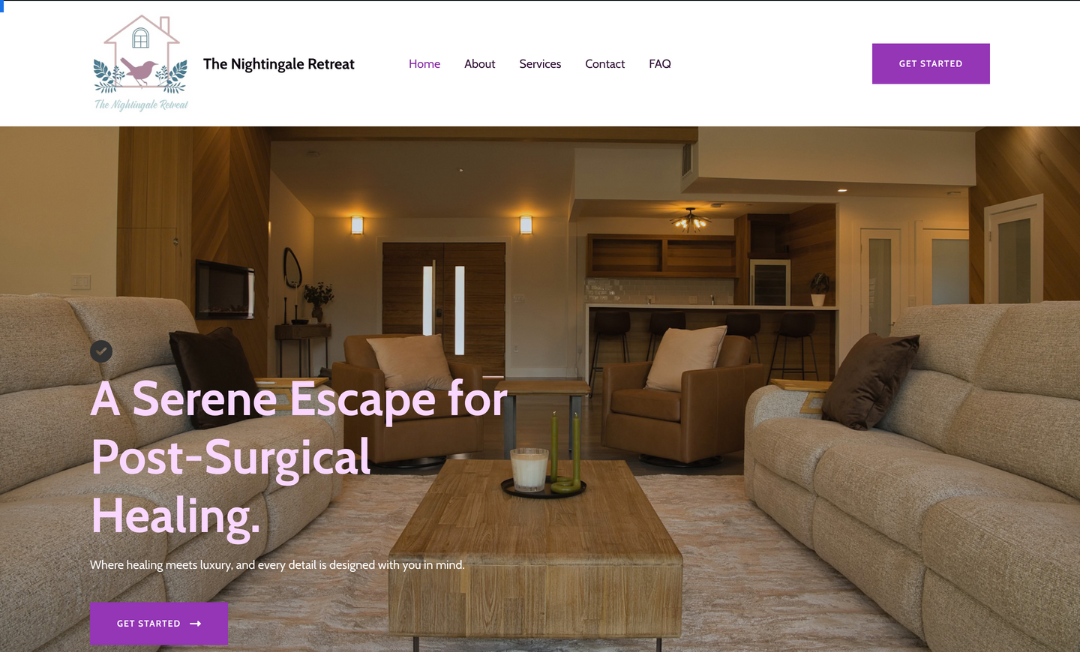Click the Serene Escape headline text
The width and height of the screenshot is (1080, 652).
[x=299, y=456]
